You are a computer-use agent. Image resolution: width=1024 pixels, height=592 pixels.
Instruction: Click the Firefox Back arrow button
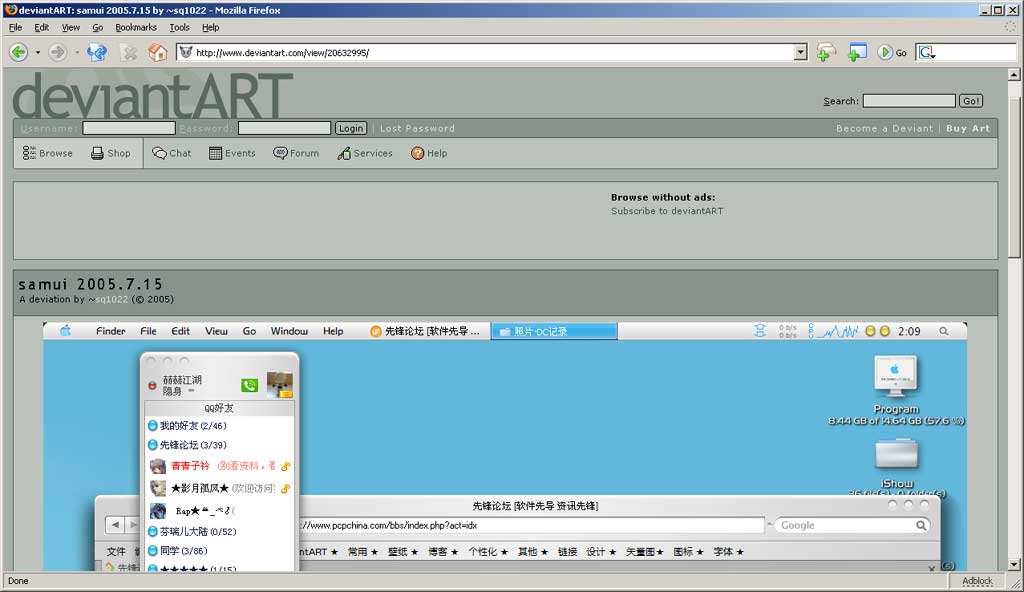point(19,52)
